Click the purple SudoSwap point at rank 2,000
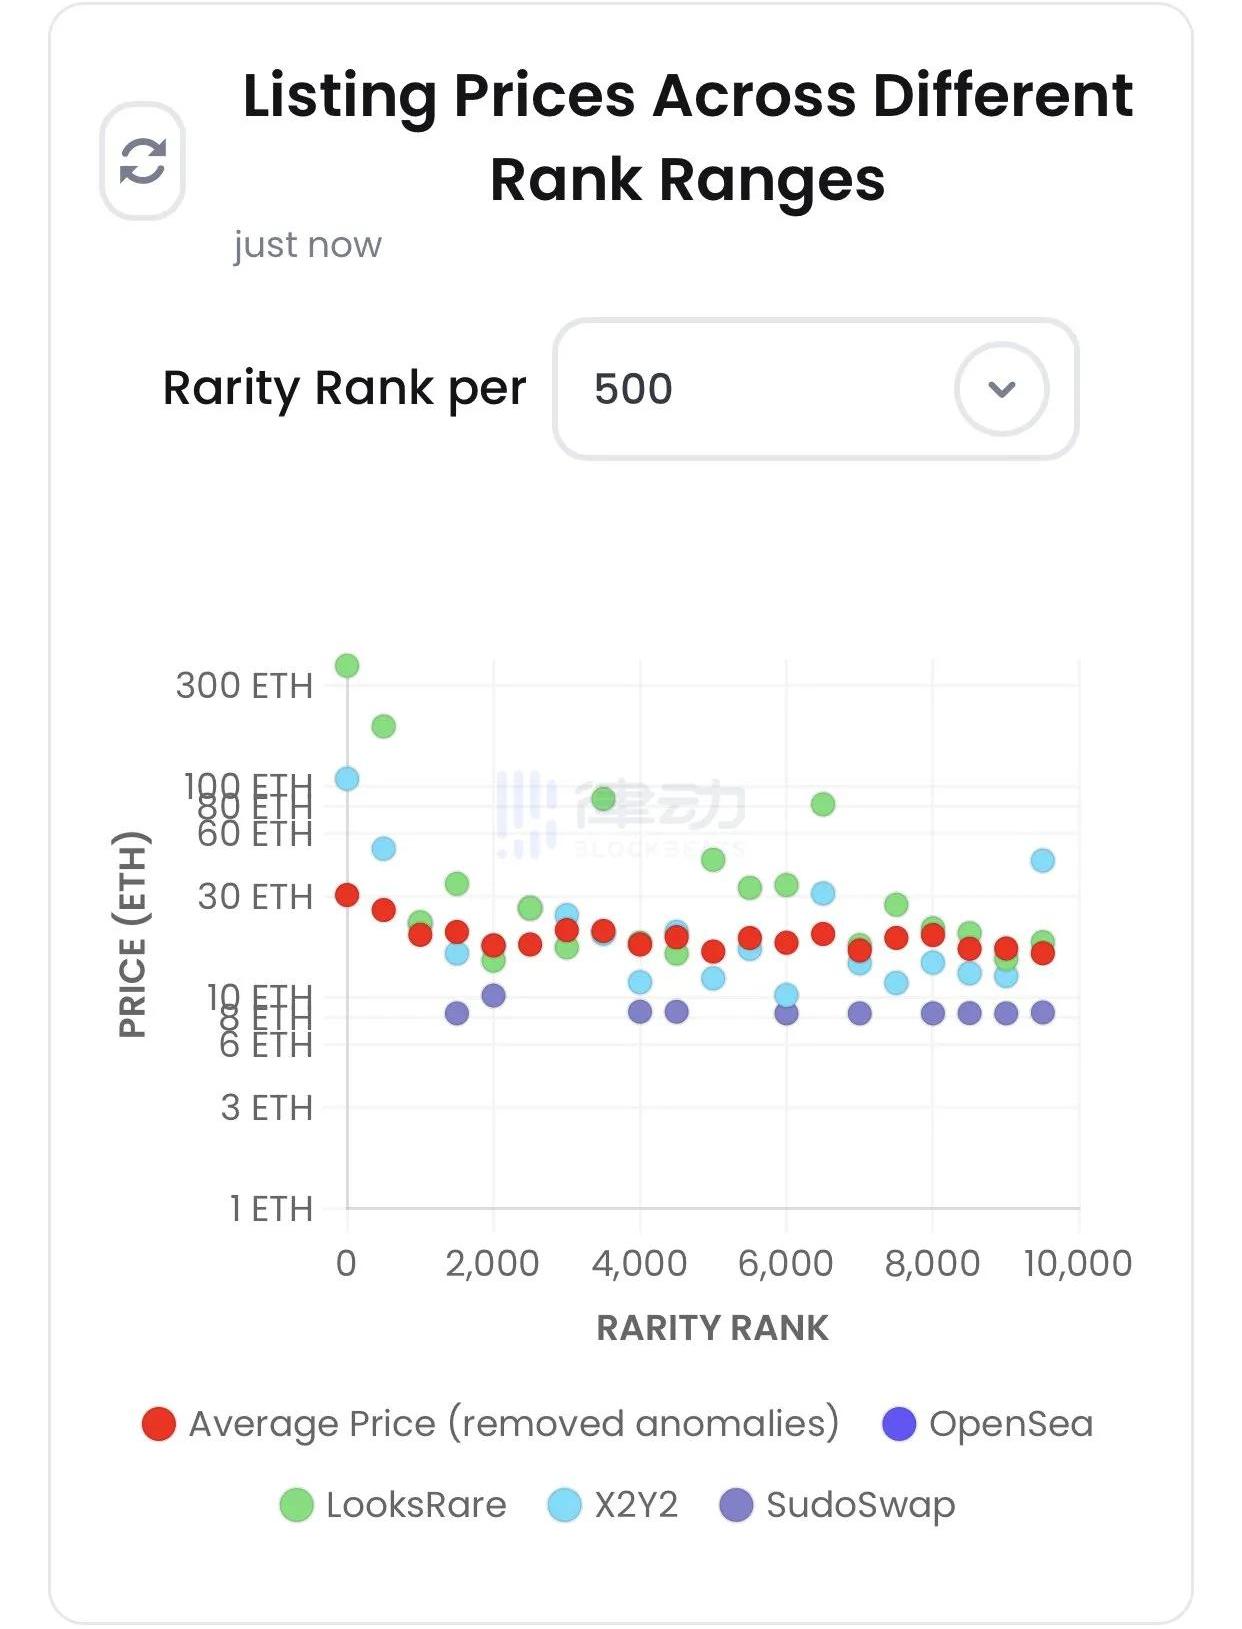Viewport: 1242px width, 1629px height. tap(493, 995)
